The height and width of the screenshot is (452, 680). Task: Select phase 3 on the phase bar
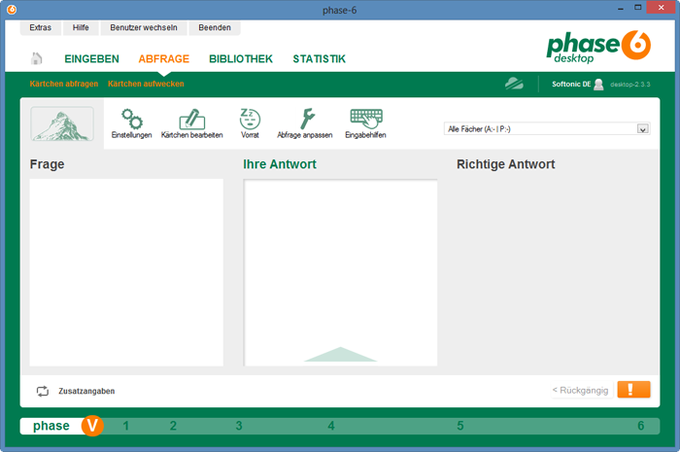click(239, 426)
